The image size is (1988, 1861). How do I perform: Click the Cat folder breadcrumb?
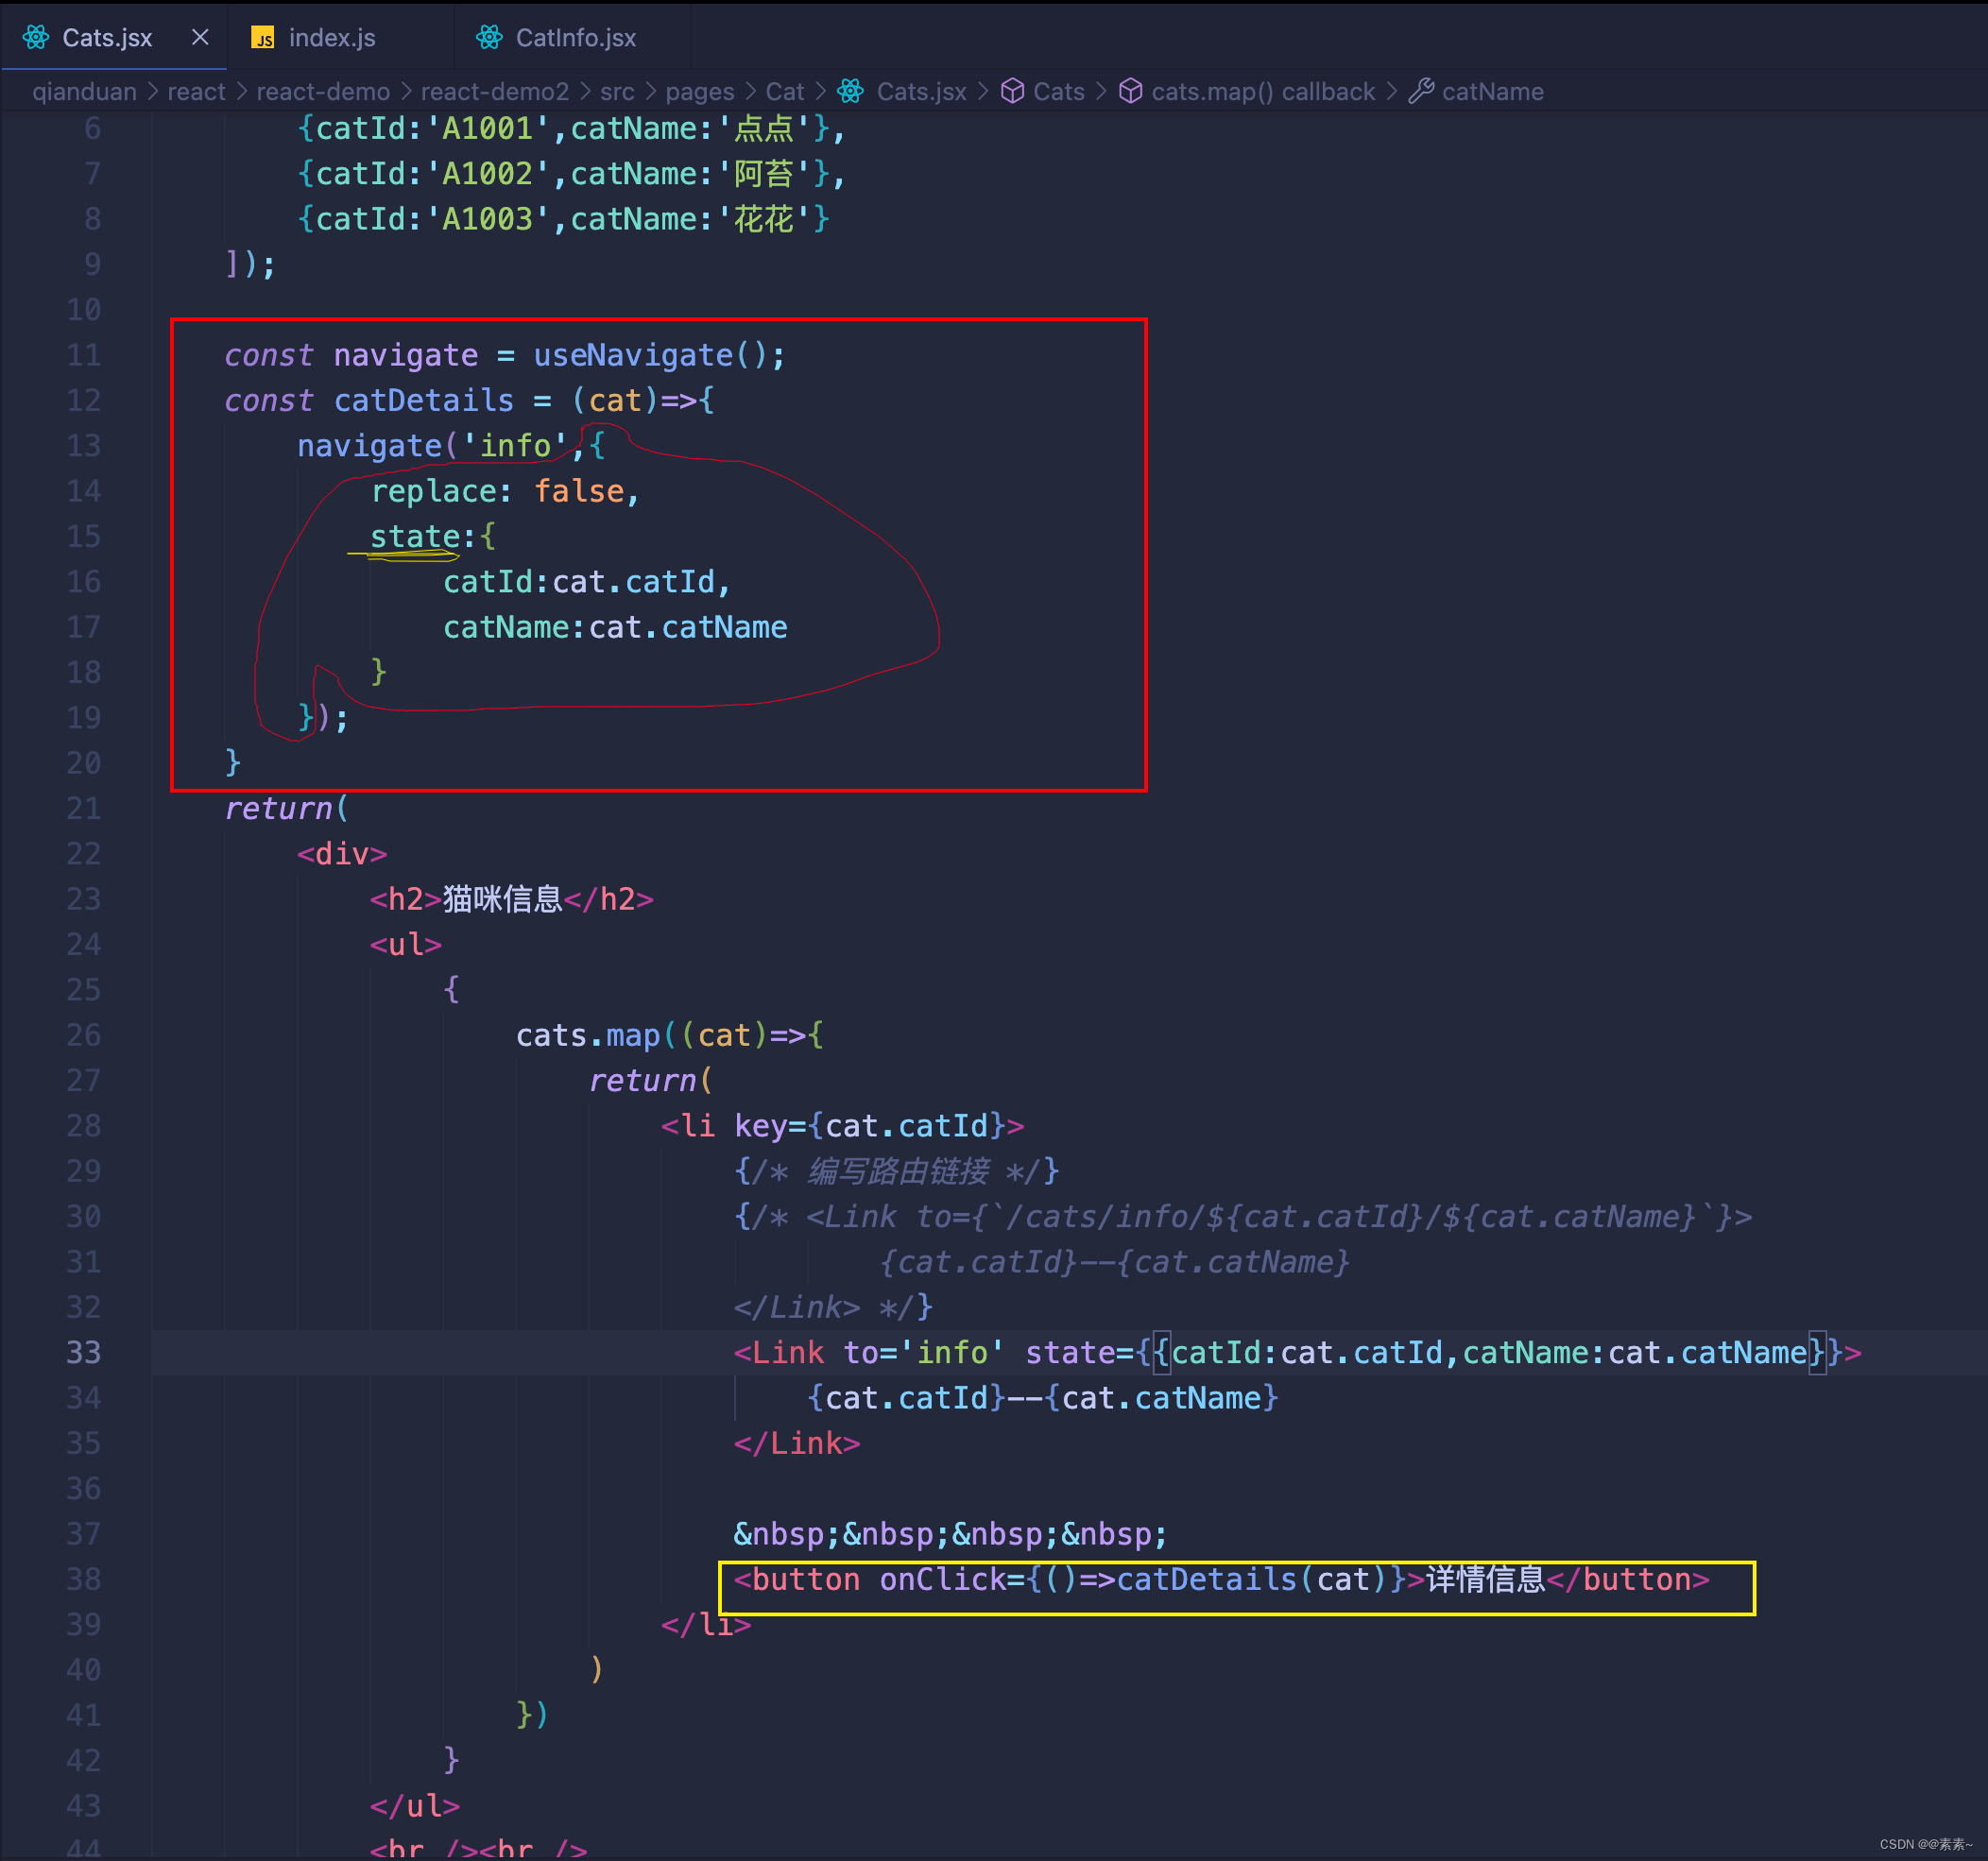[784, 92]
